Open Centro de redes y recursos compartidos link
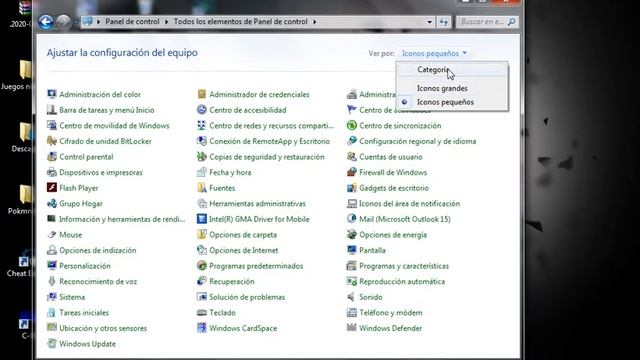The image size is (640, 360). click(271, 125)
